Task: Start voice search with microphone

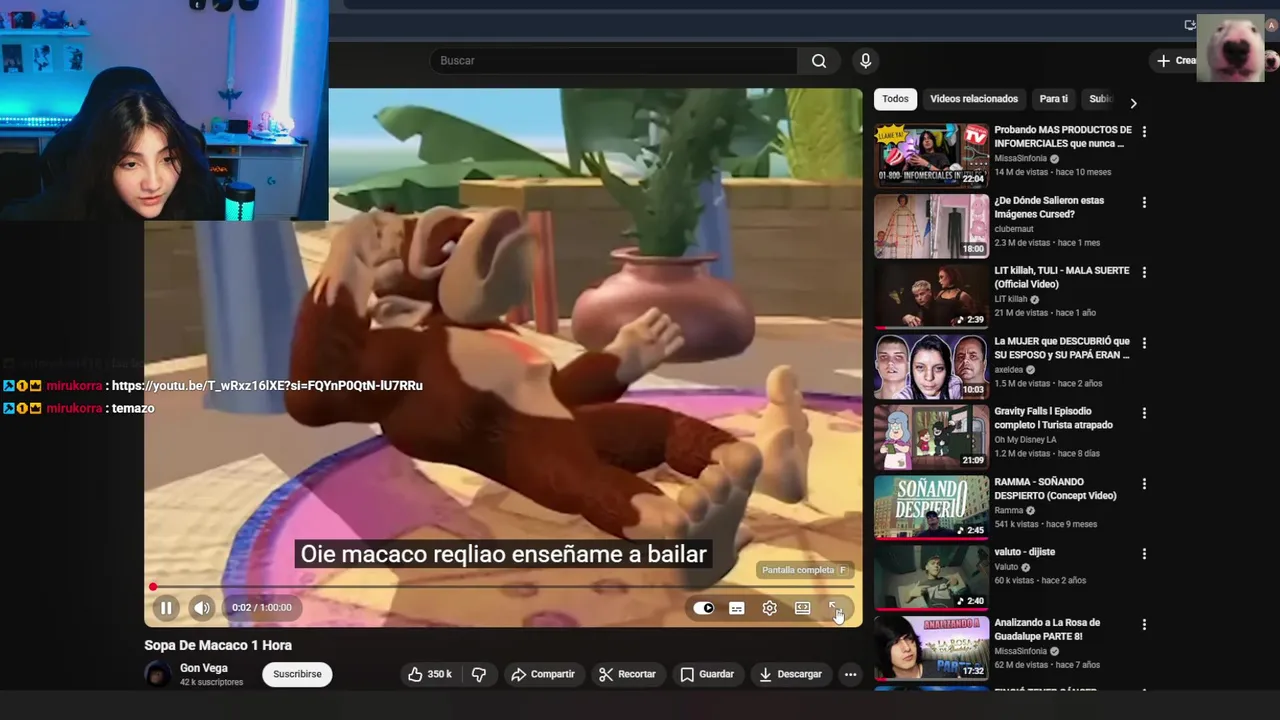Action: point(866,61)
